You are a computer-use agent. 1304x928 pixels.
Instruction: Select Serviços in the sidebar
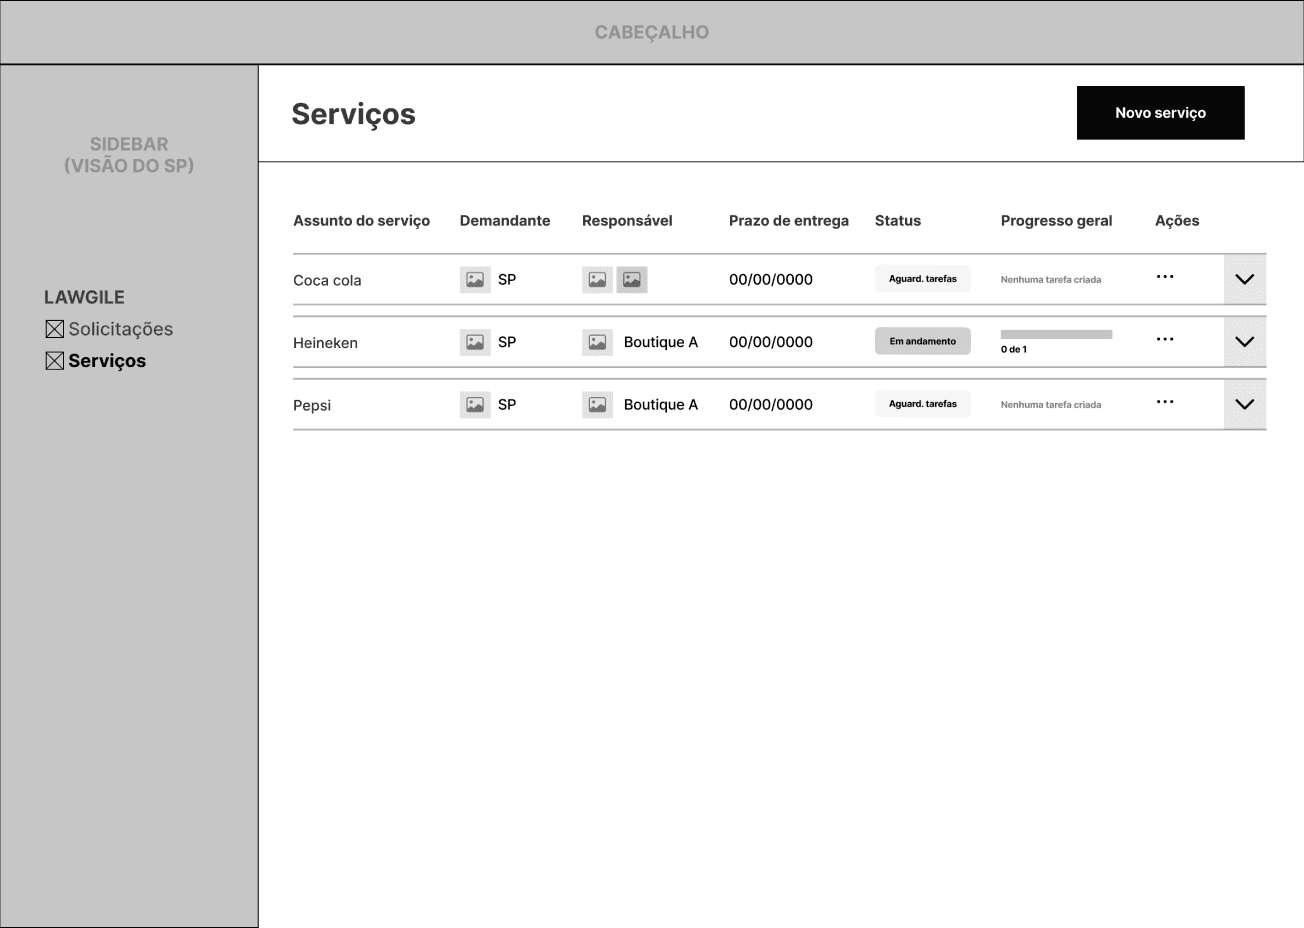pos(107,361)
